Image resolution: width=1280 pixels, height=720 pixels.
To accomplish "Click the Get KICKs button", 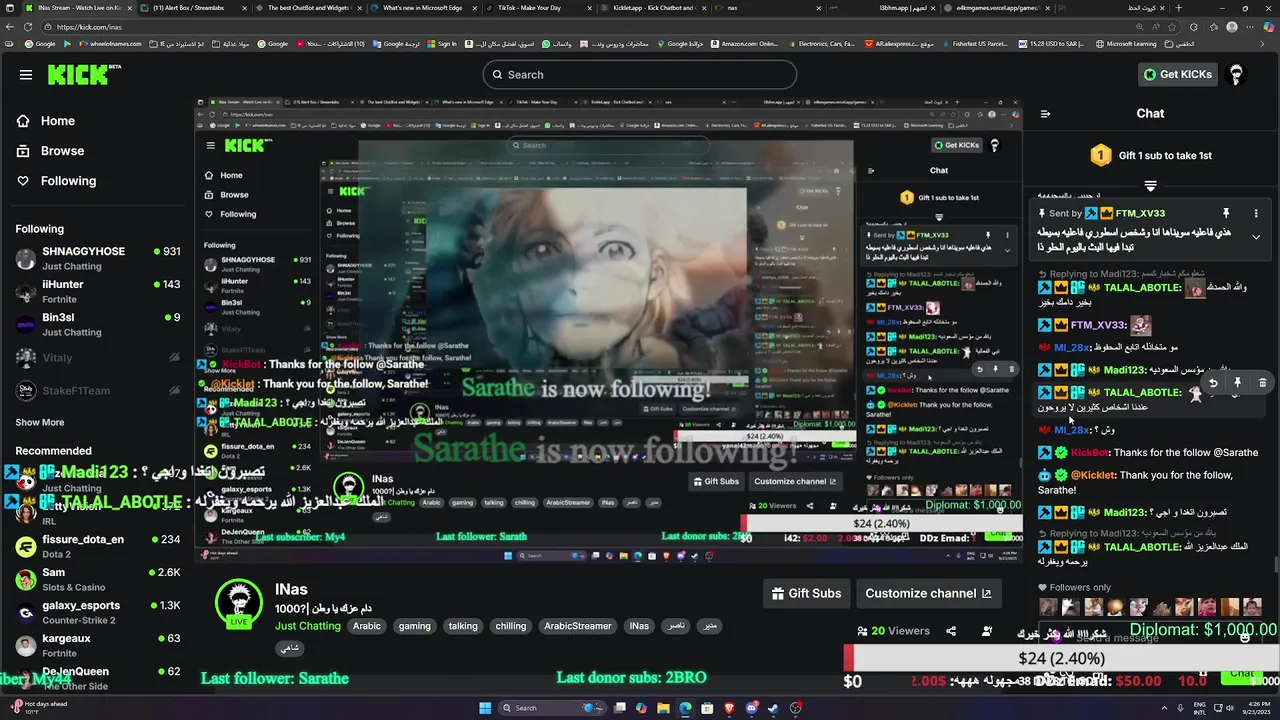I will pos(1178,74).
